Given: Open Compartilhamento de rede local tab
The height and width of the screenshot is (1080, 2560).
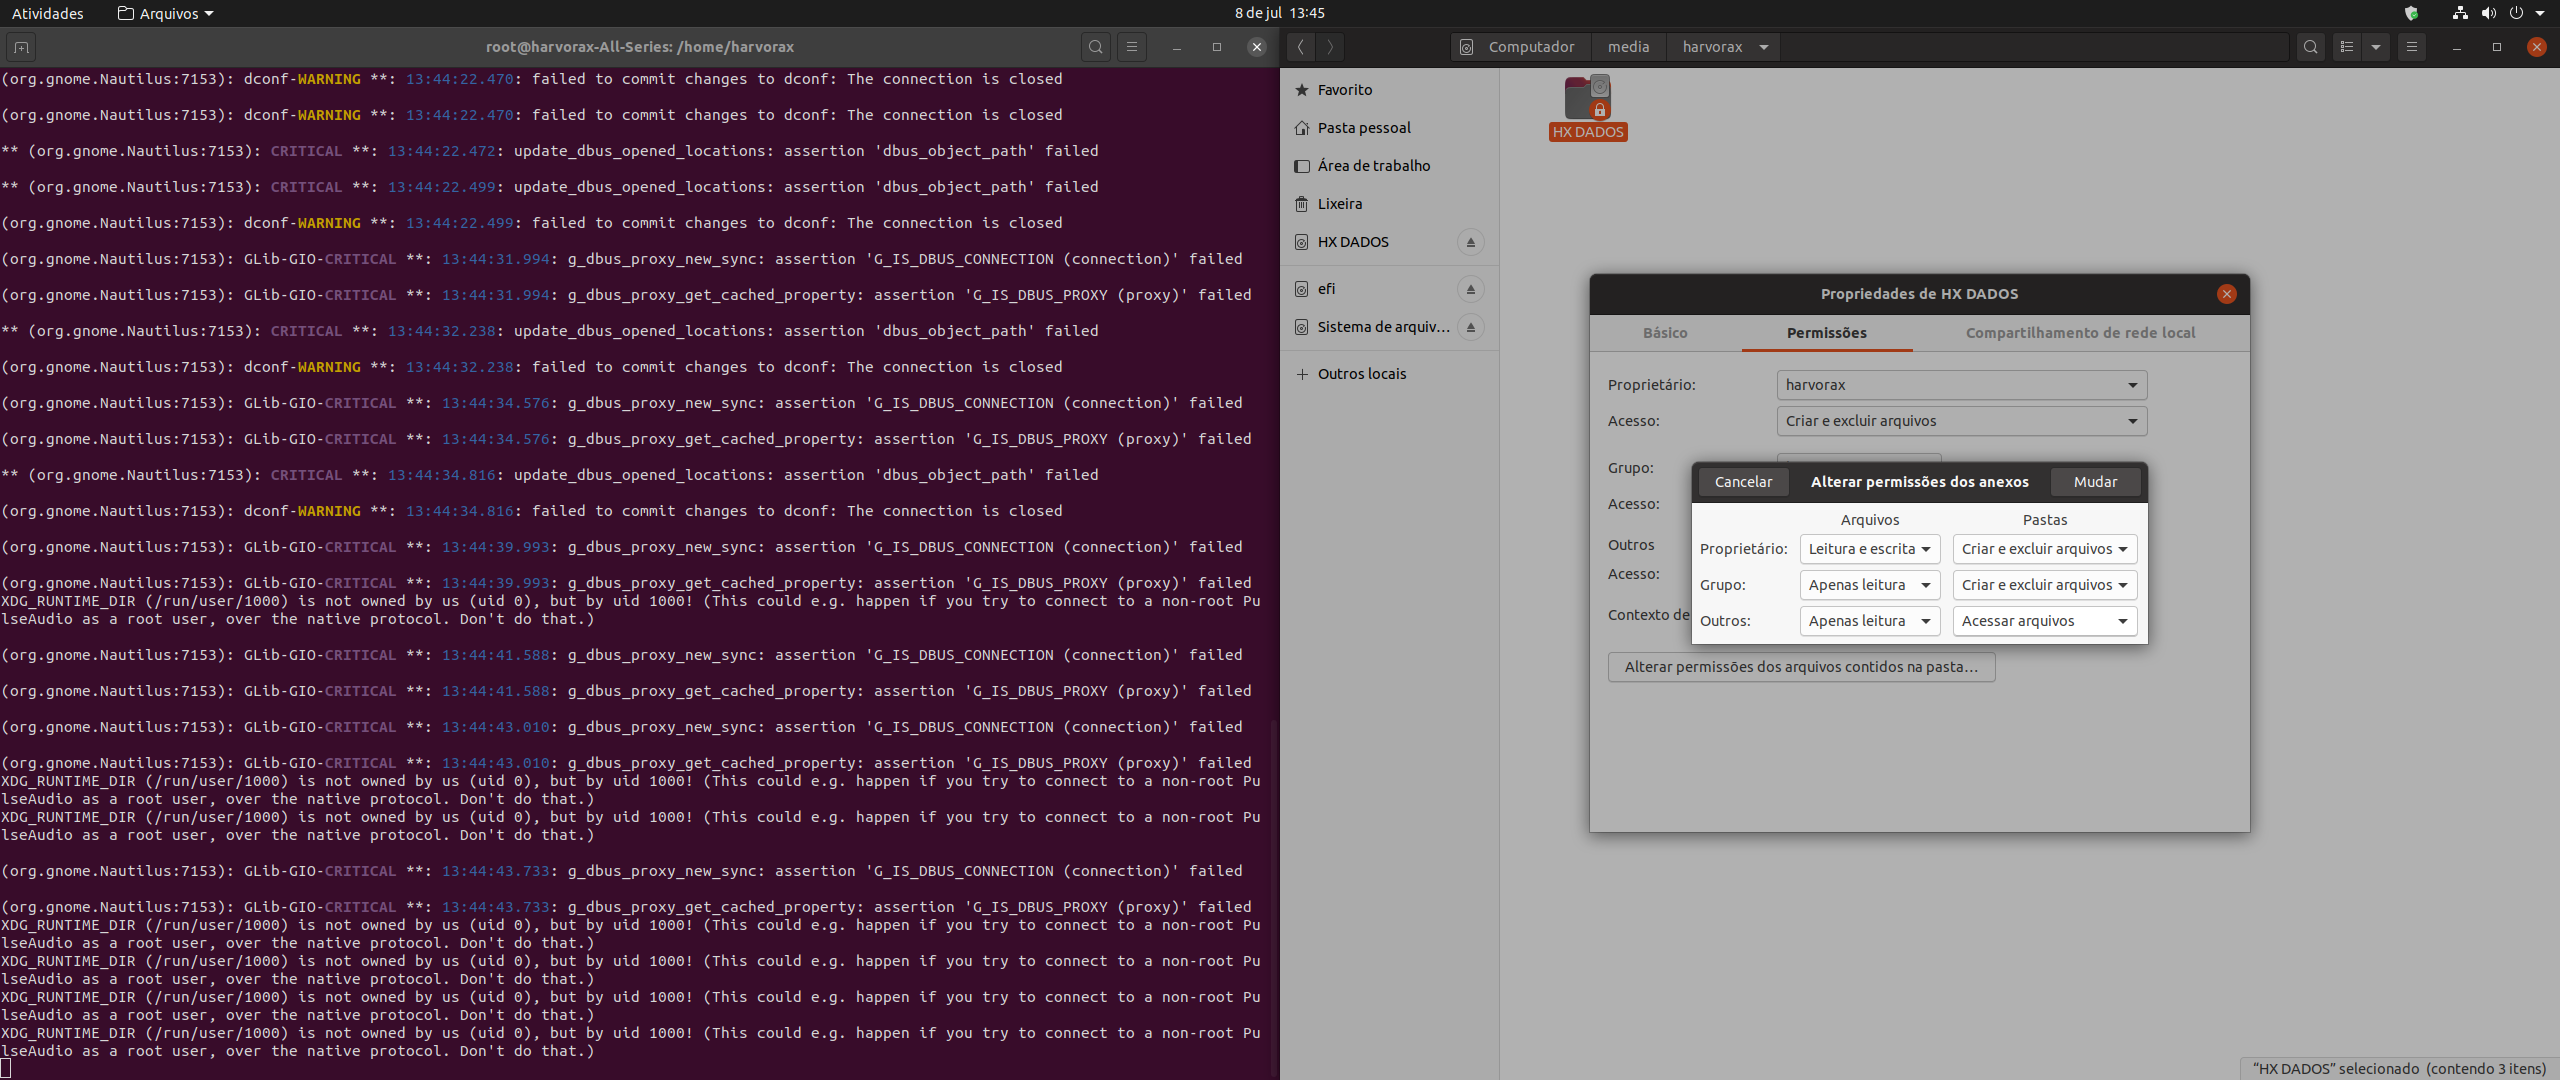Looking at the screenshot, I should 2080,333.
